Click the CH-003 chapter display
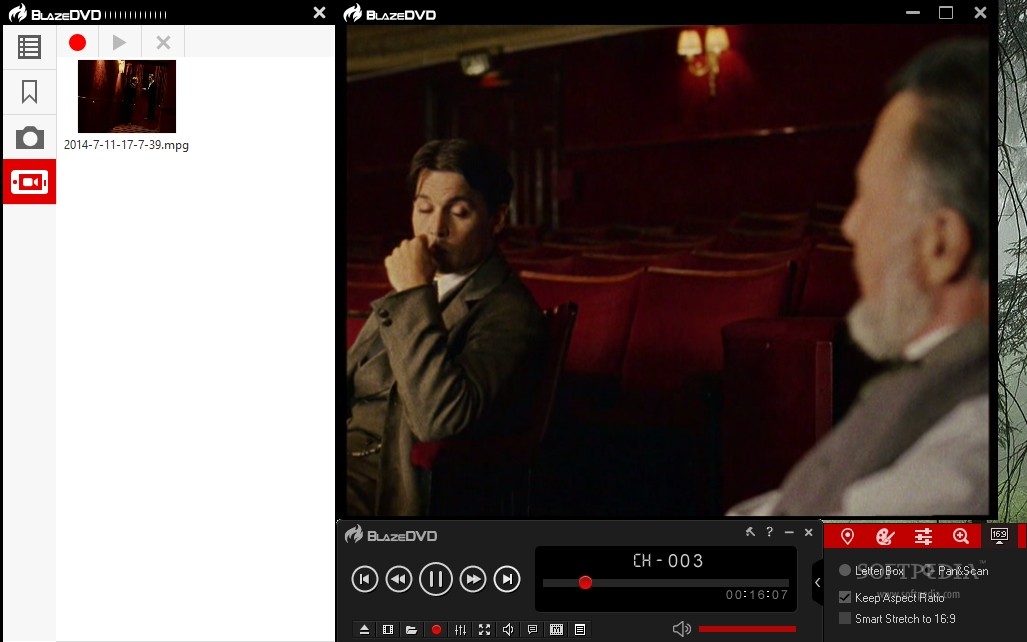1027x642 pixels. [668, 561]
